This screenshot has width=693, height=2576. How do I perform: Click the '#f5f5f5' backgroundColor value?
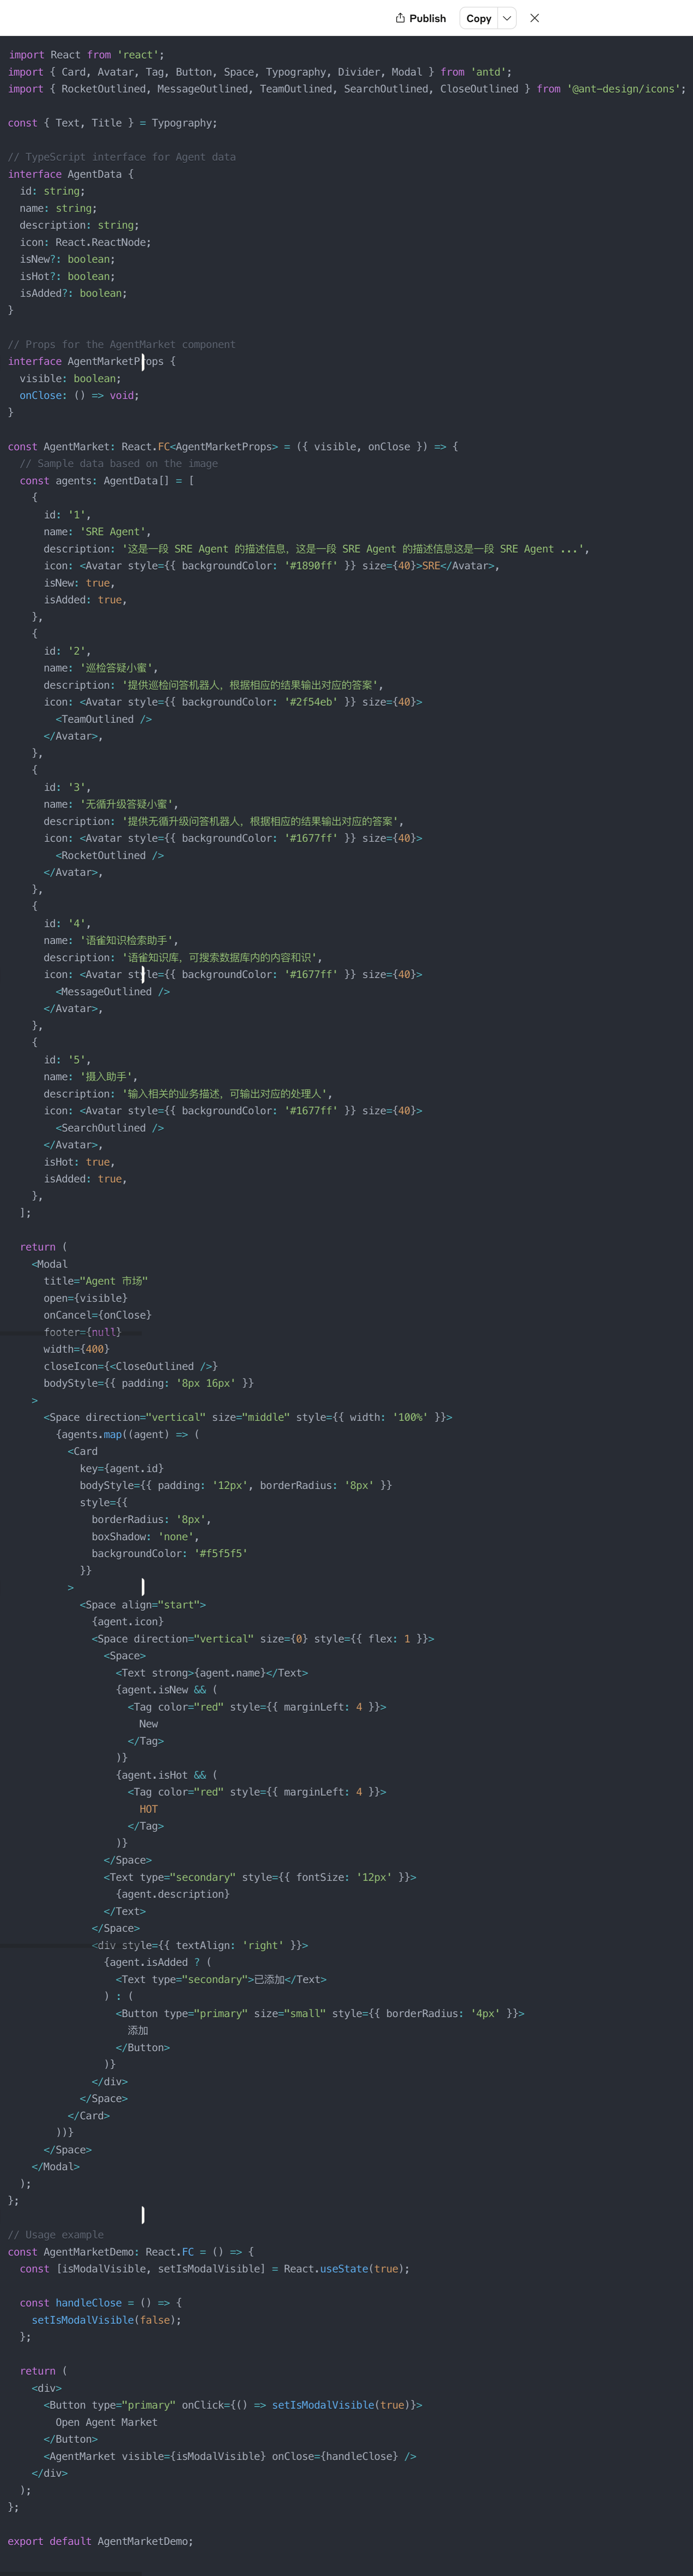click(221, 1553)
